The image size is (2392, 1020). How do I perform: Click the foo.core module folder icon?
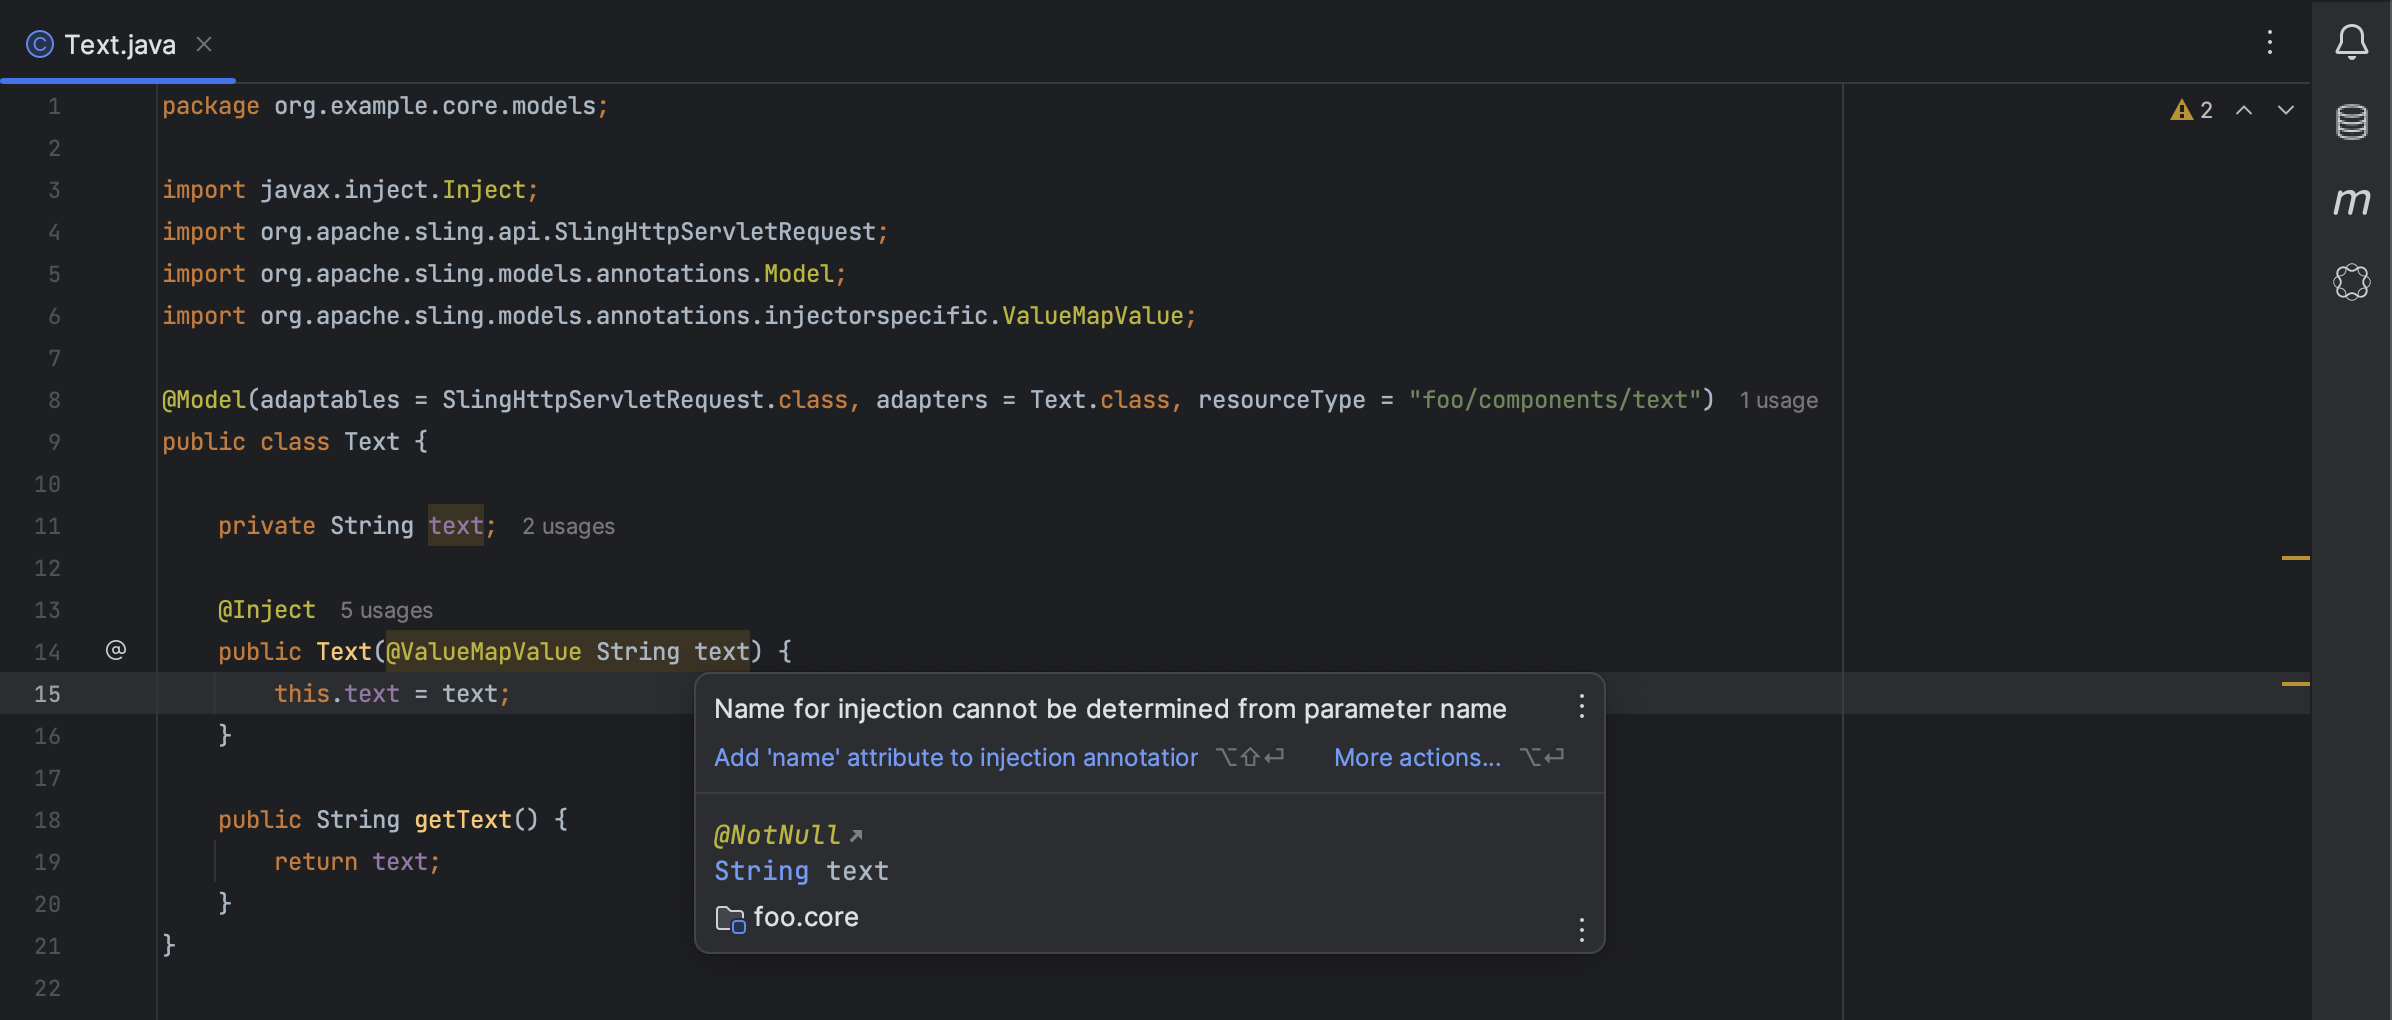(x=730, y=918)
